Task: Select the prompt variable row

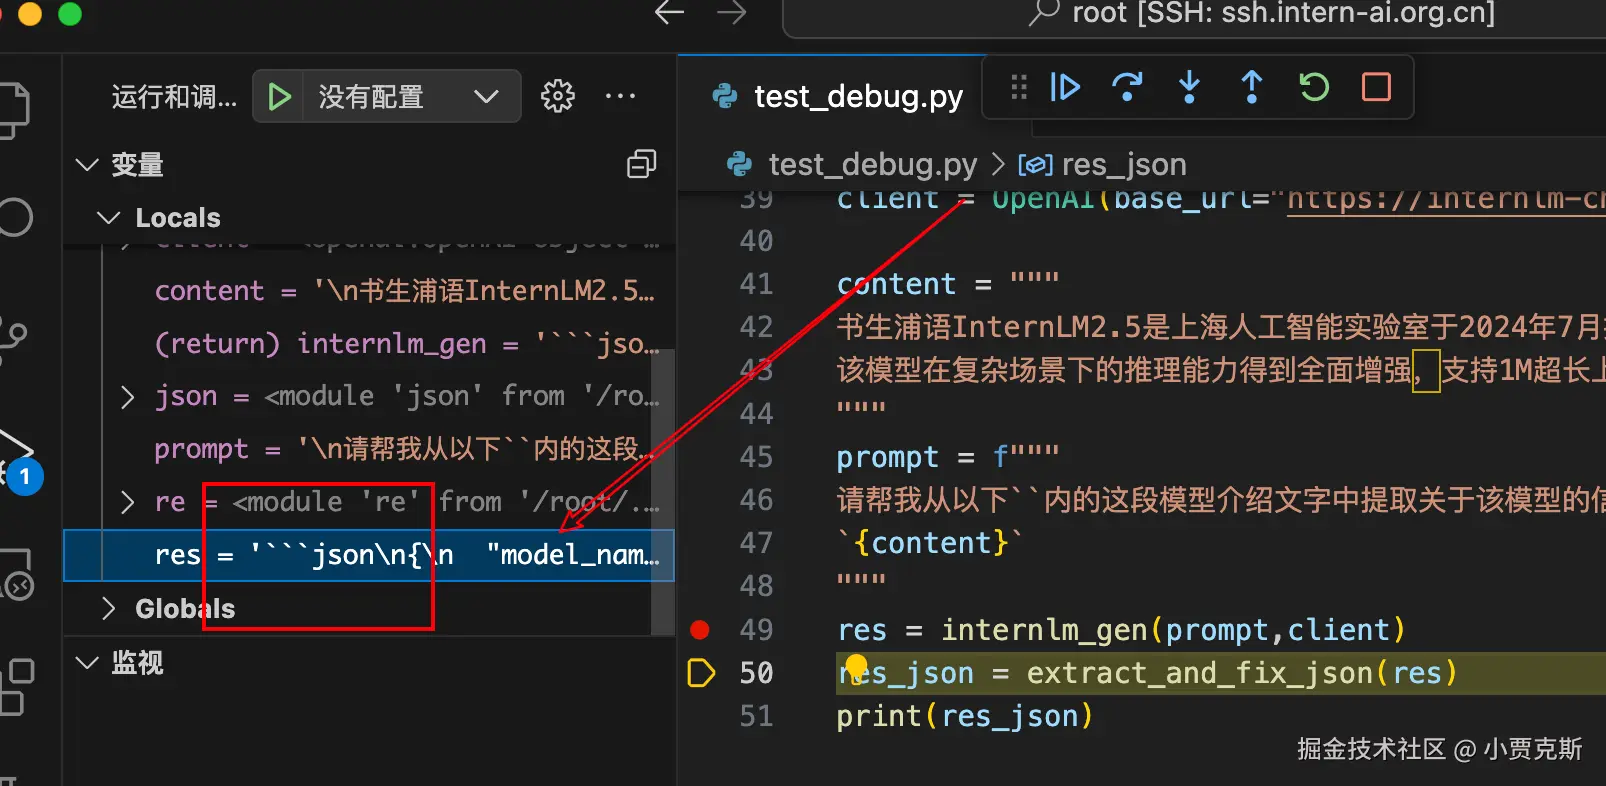Action: click(368, 449)
